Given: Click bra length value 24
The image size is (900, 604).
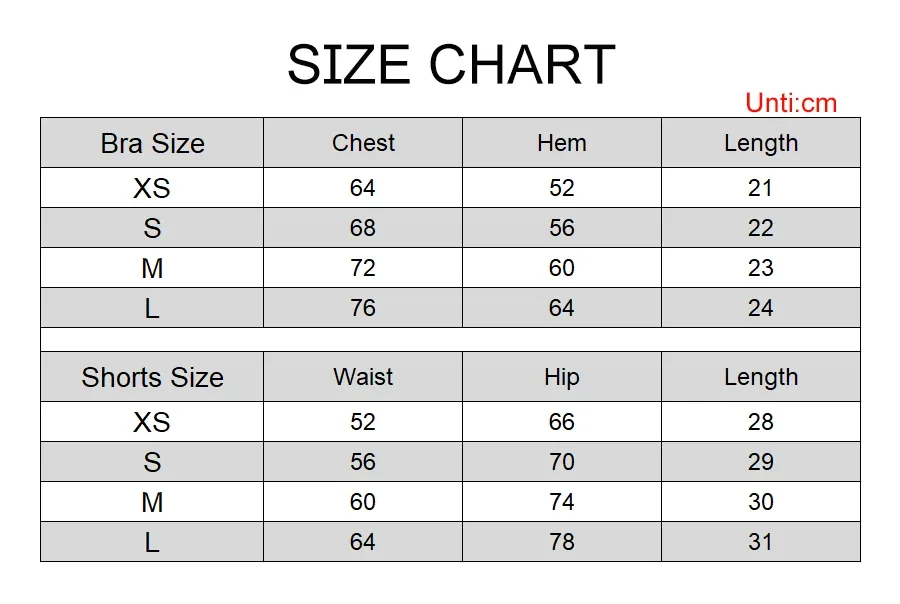Looking at the screenshot, I should point(761,308).
